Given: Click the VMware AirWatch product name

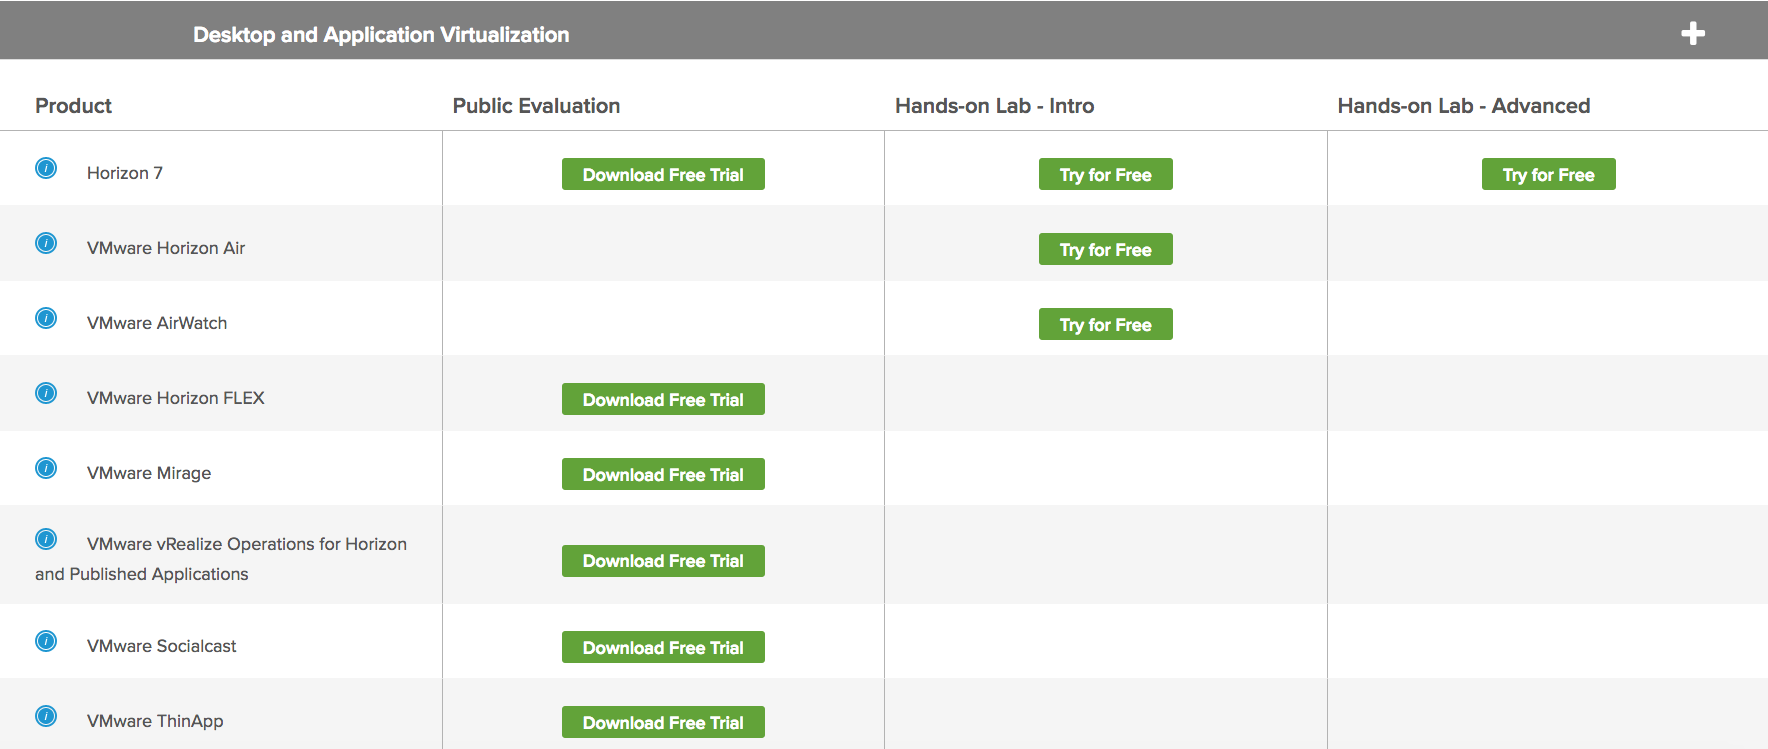Looking at the screenshot, I should point(157,323).
